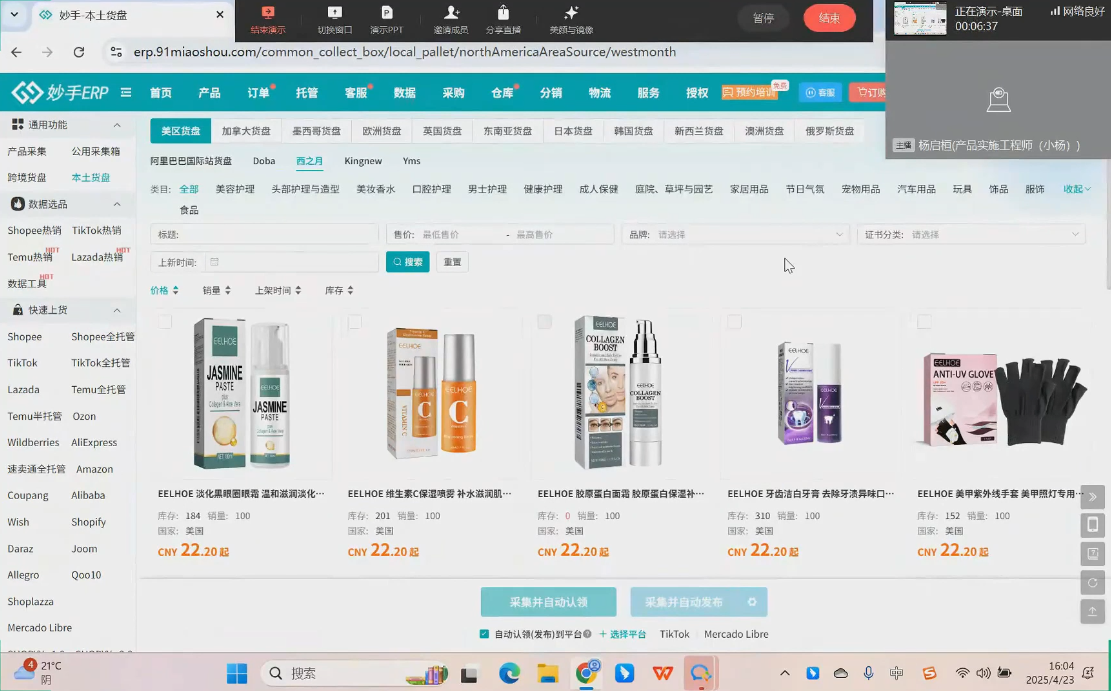The image size is (1111, 691).
Task: Click the back-to-top arrow on right edge
Action: coord(1092,611)
